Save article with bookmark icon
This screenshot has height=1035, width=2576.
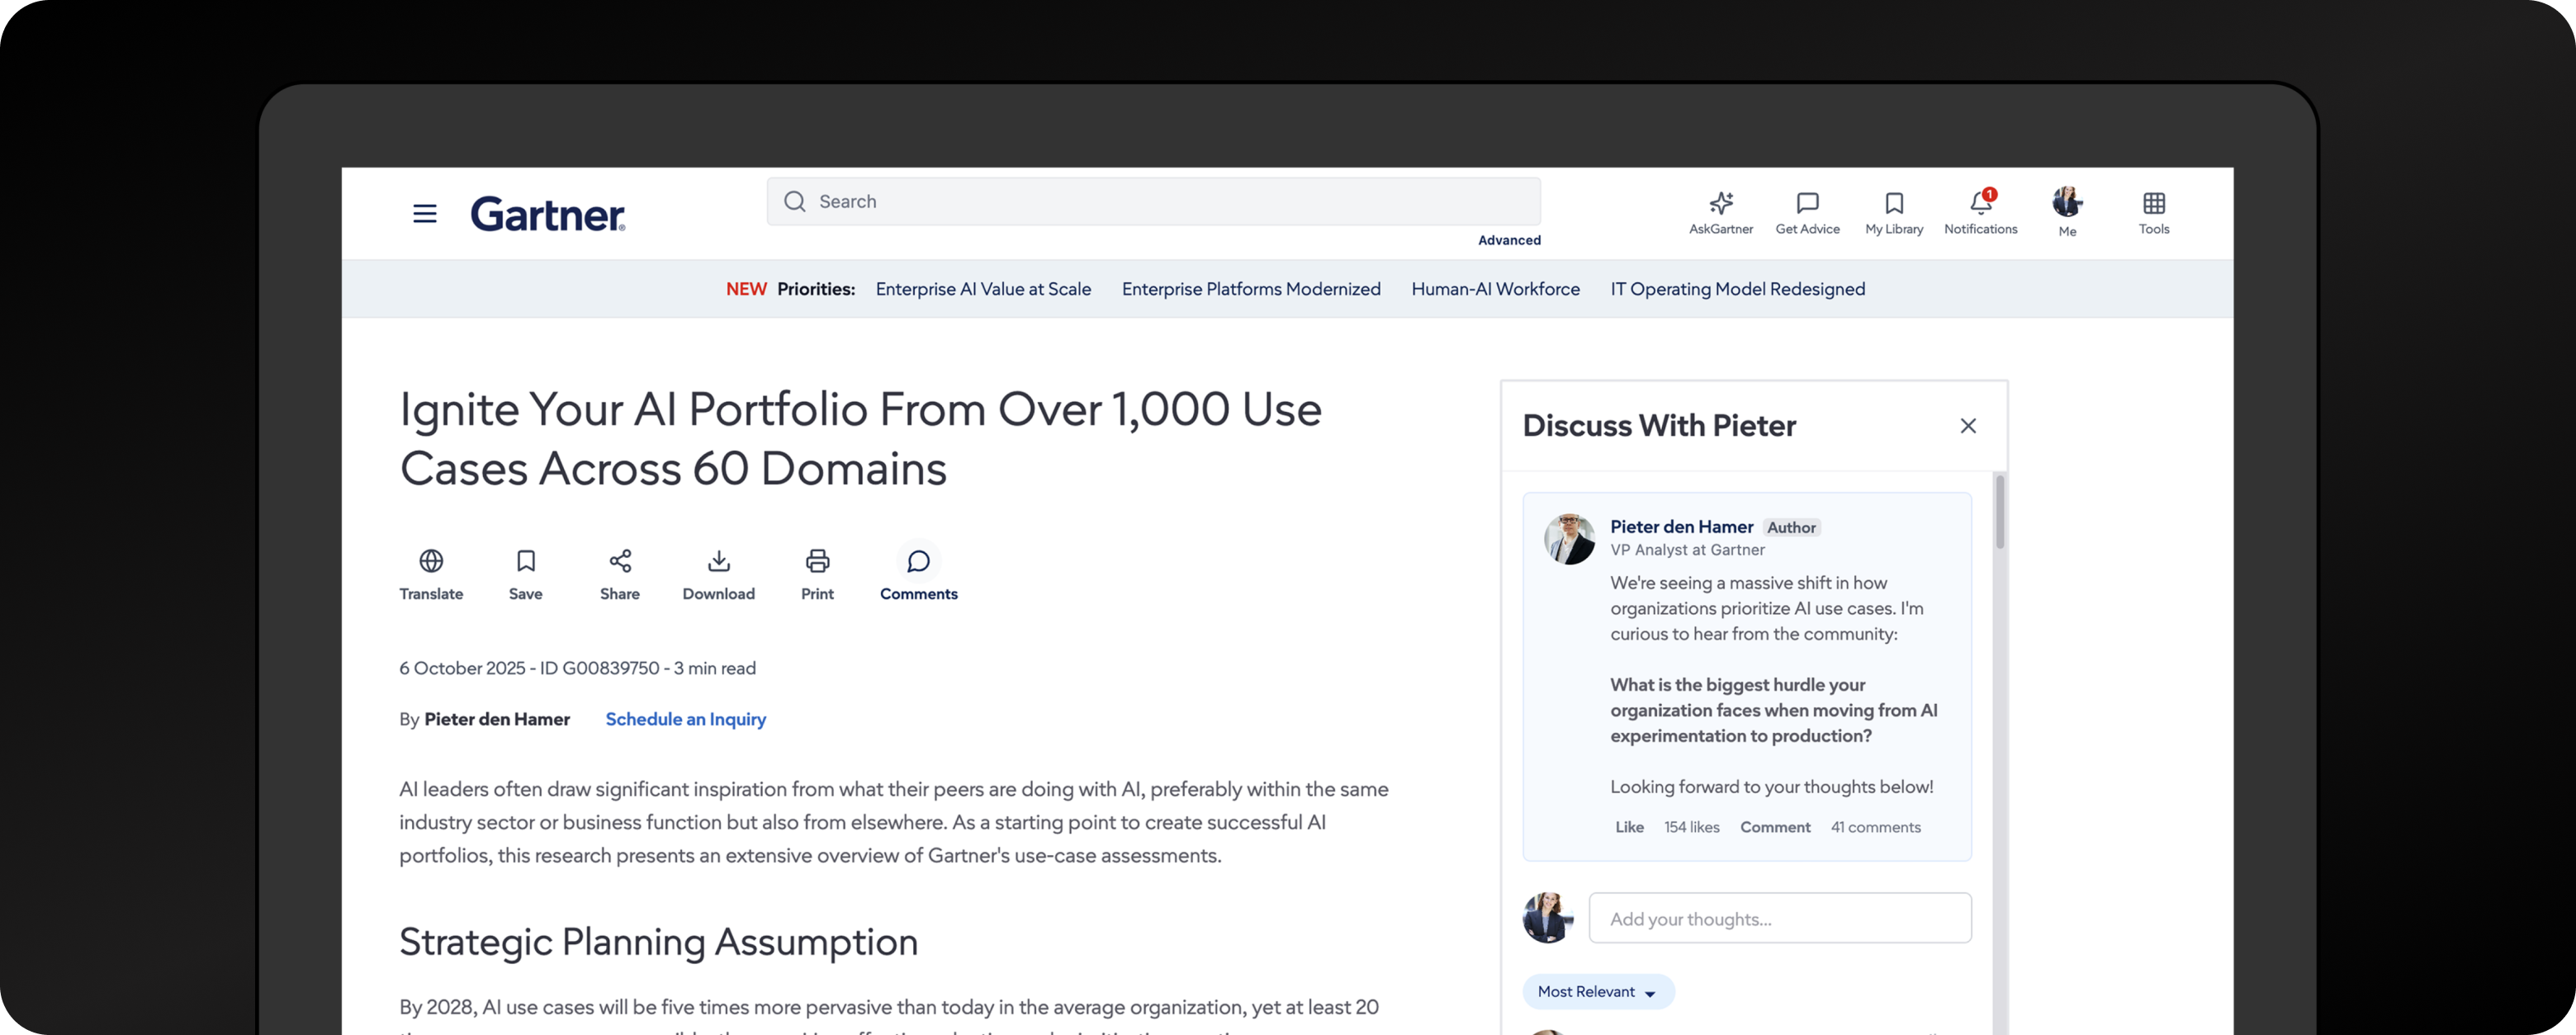point(526,561)
